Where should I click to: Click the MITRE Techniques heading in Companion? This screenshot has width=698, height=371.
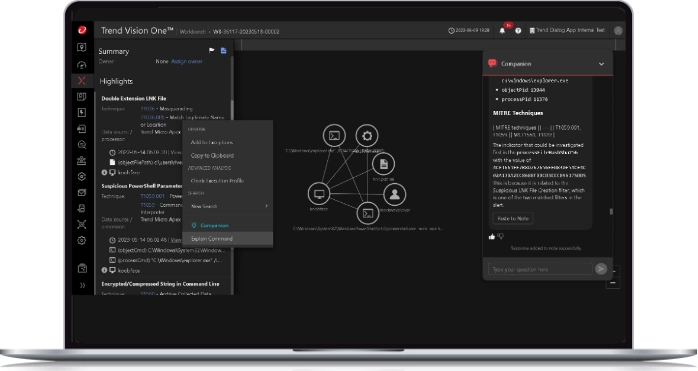(x=518, y=113)
